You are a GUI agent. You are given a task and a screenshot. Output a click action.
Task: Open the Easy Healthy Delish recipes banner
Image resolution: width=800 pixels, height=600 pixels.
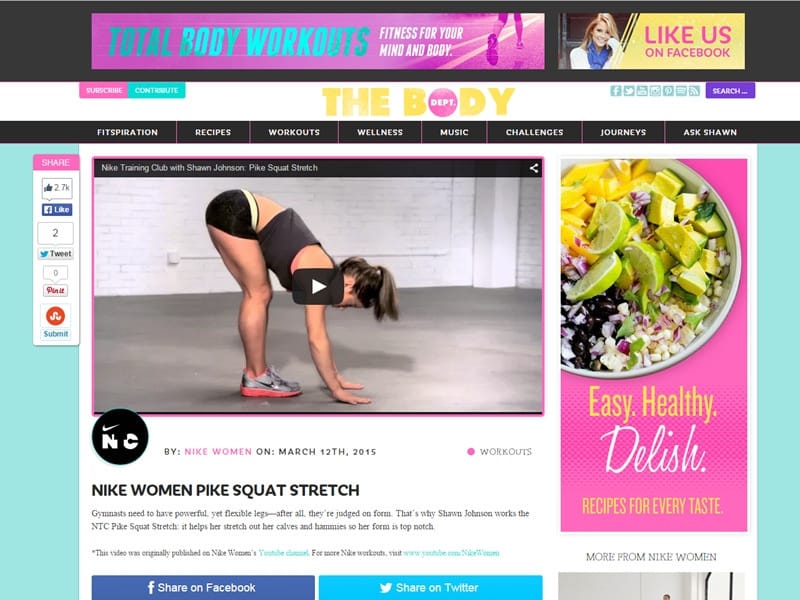654,345
